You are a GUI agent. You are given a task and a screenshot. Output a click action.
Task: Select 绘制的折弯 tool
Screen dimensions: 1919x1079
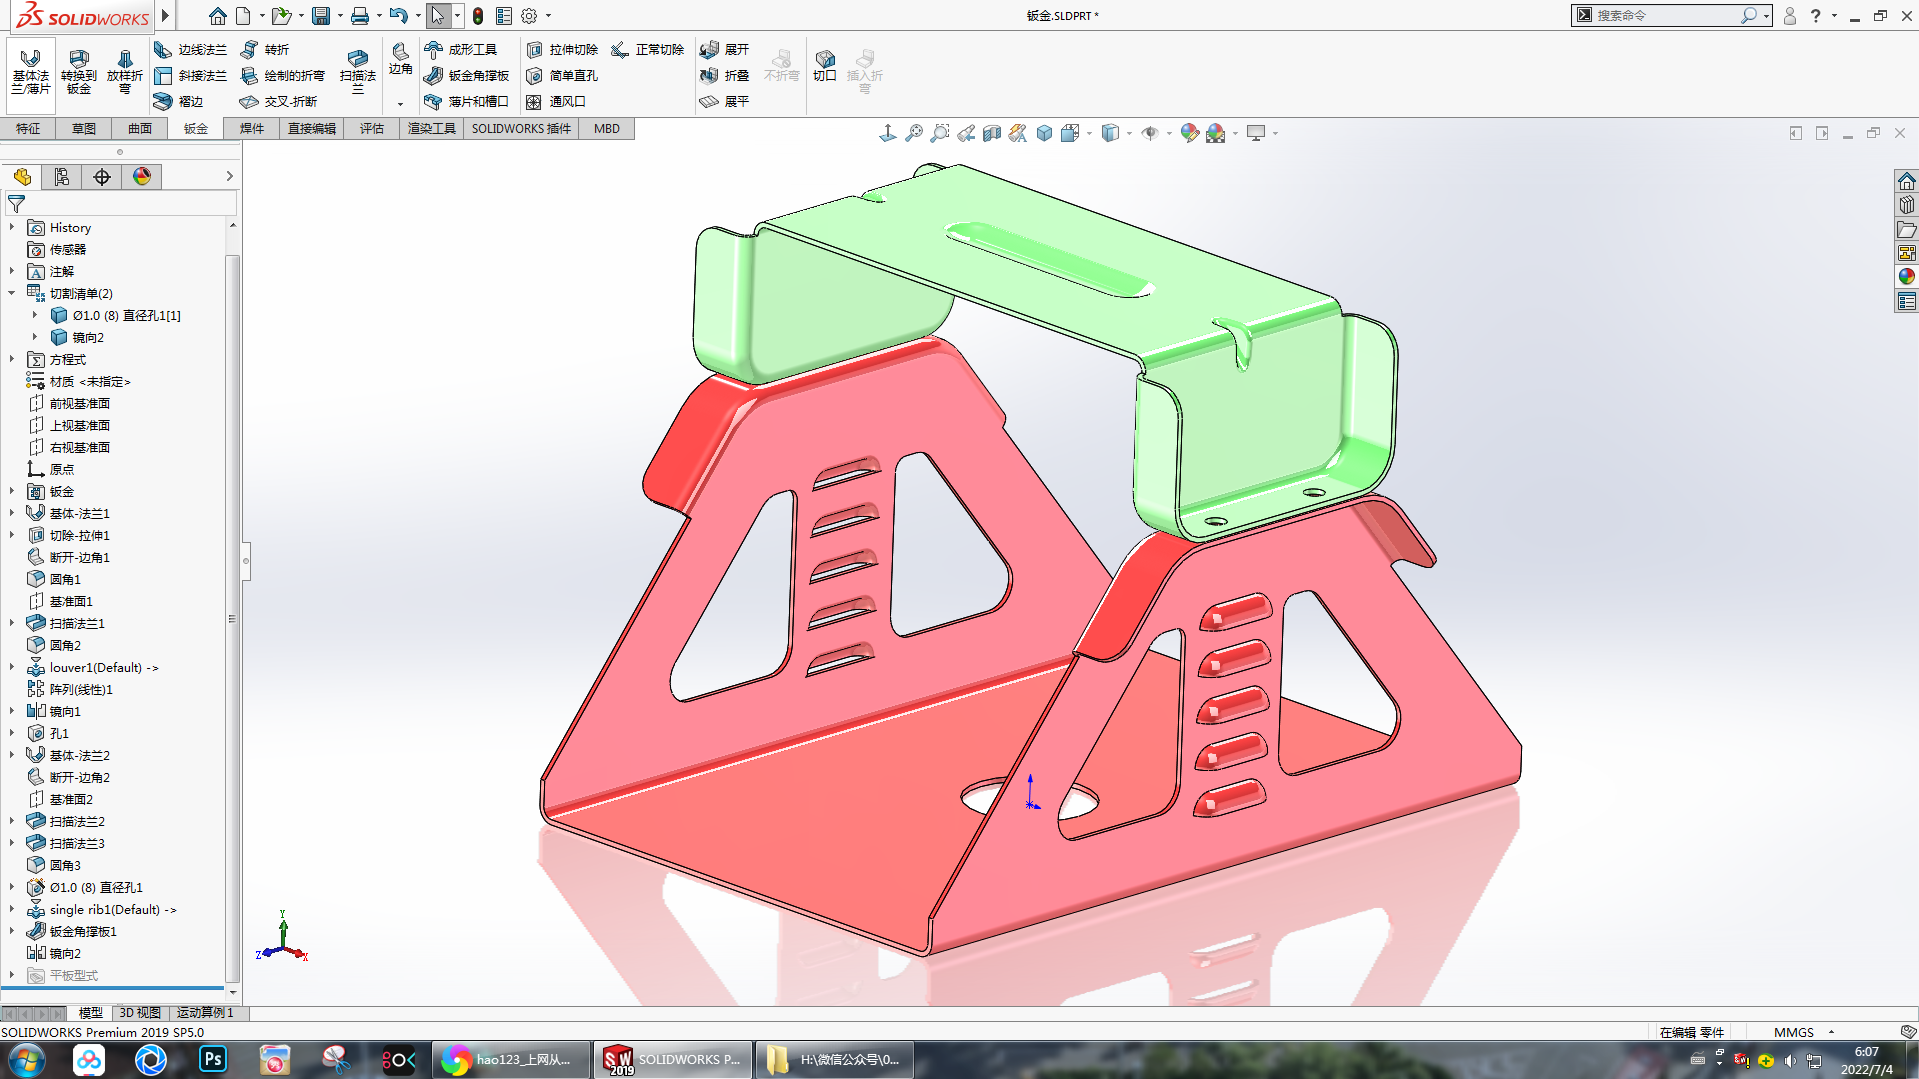(283, 75)
